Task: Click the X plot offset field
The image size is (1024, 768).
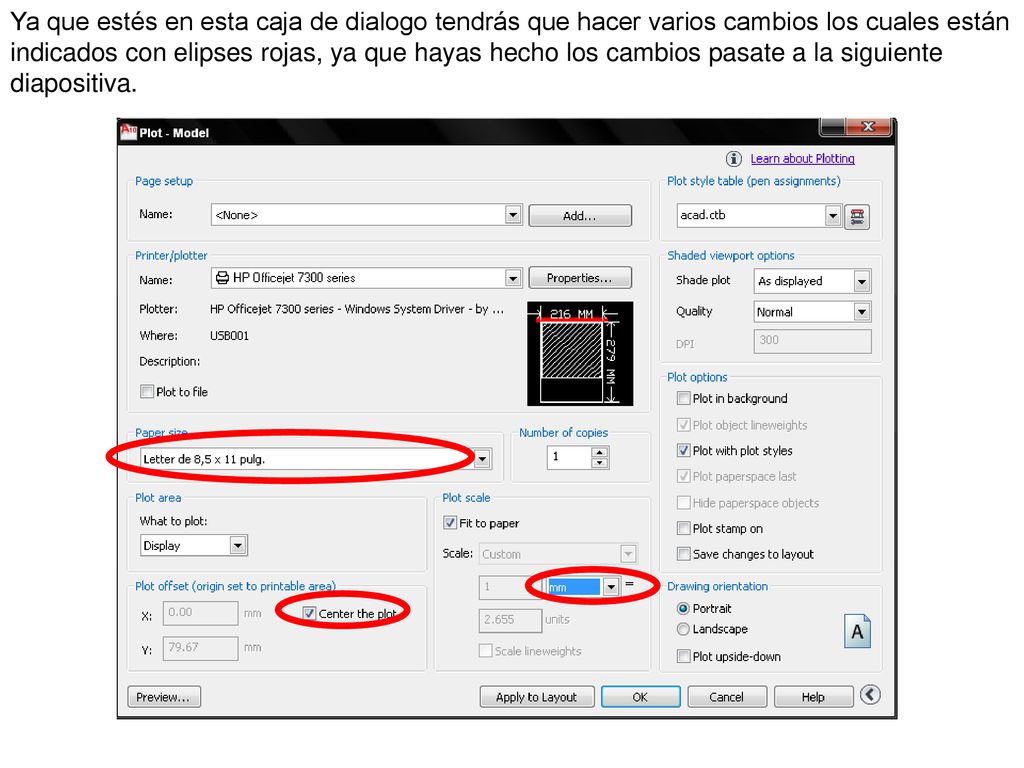Action: click(200, 613)
